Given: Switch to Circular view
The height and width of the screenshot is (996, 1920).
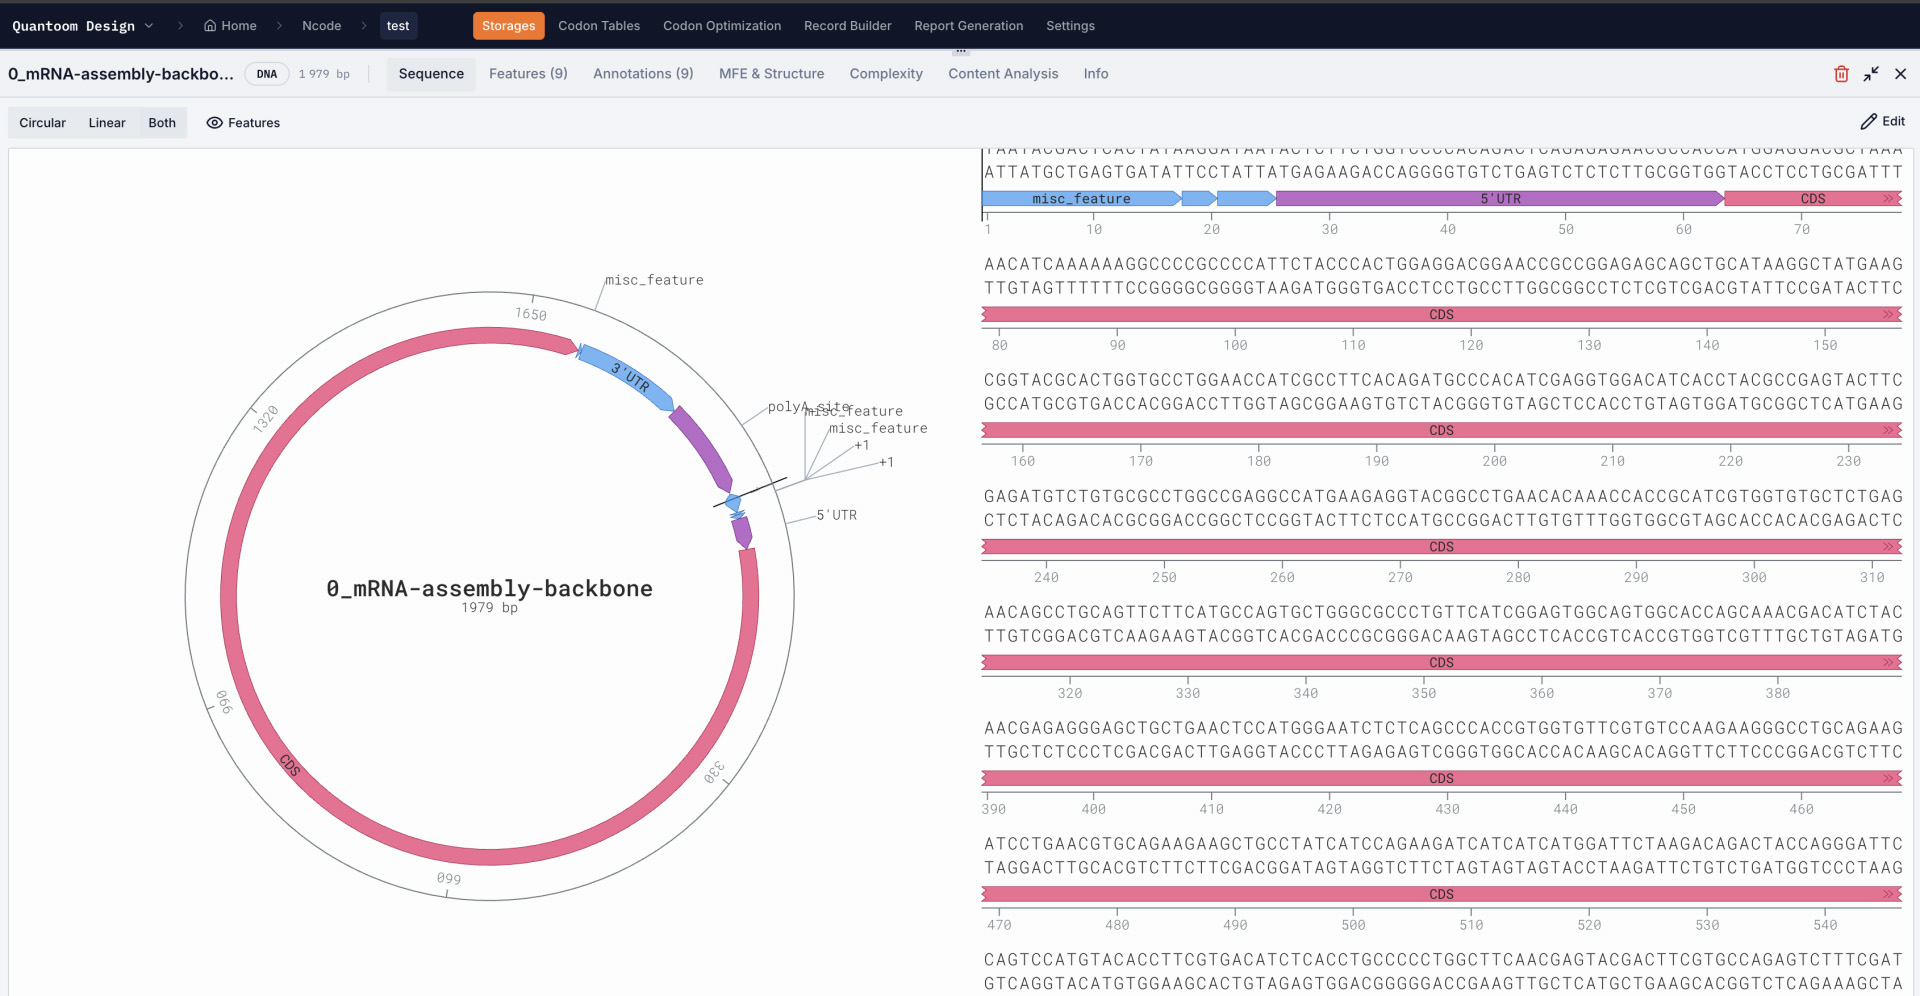Looking at the screenshot, I should point(42,123).
